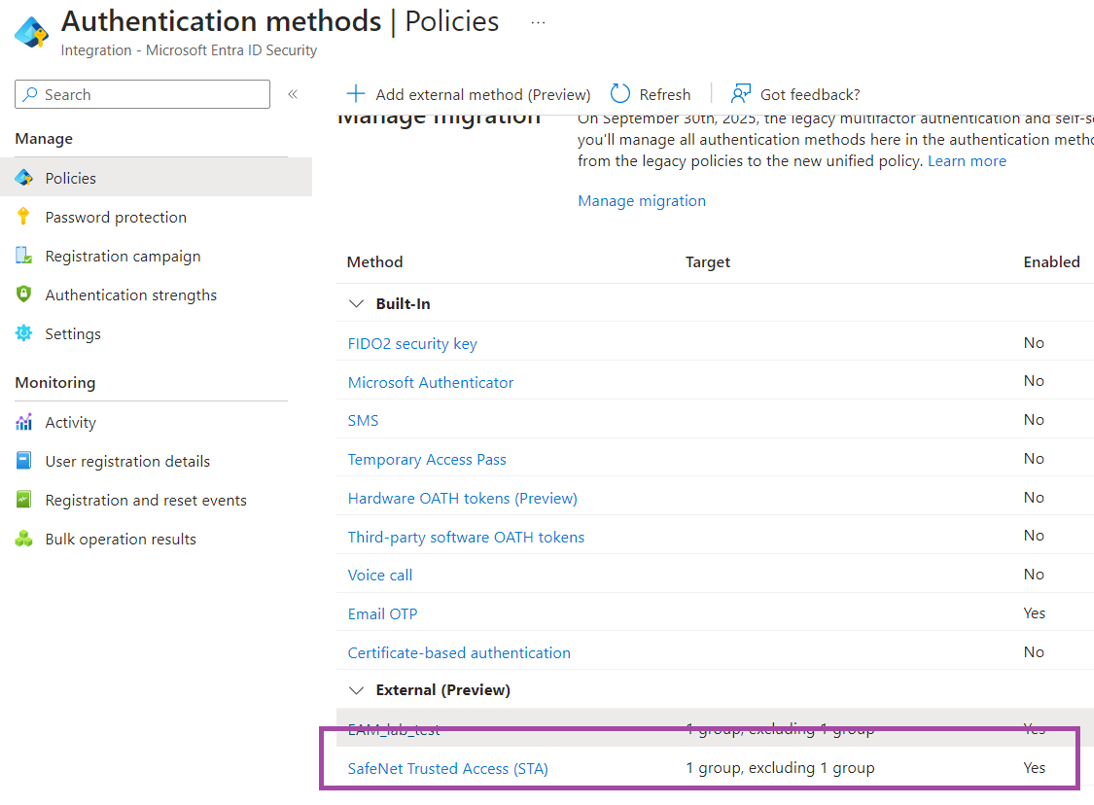Viewport: 1094px width, 805px height.
Task: Click the Policies icon in sidebar
Action: point(24,178)
